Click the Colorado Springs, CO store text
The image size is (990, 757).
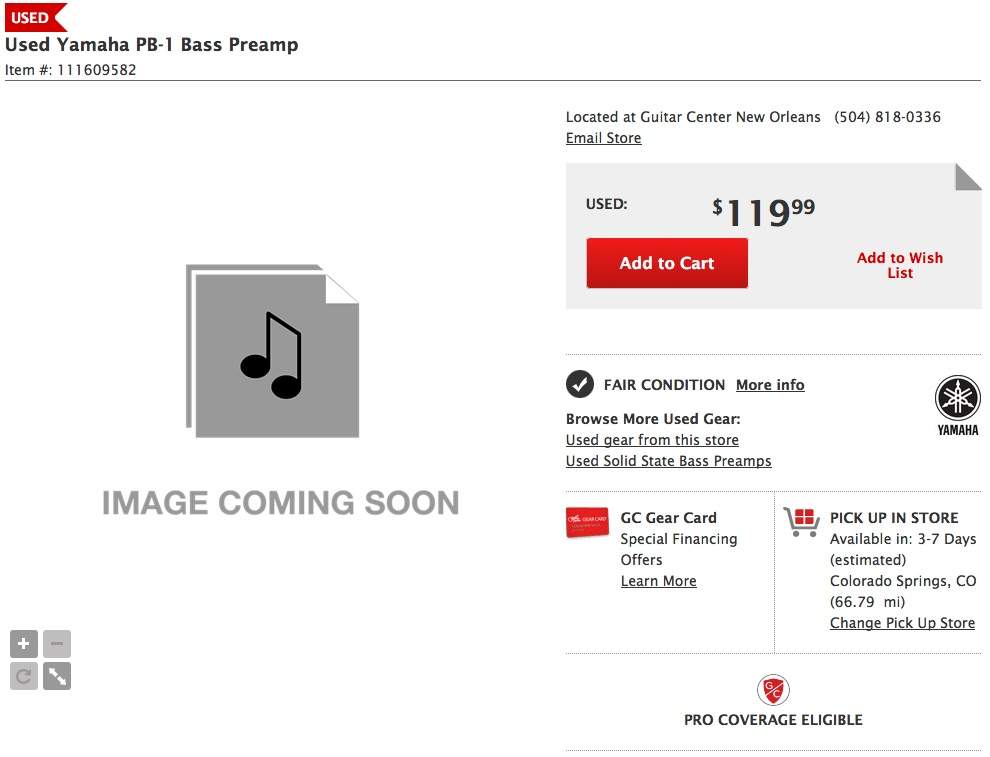(x=903, y=581)
